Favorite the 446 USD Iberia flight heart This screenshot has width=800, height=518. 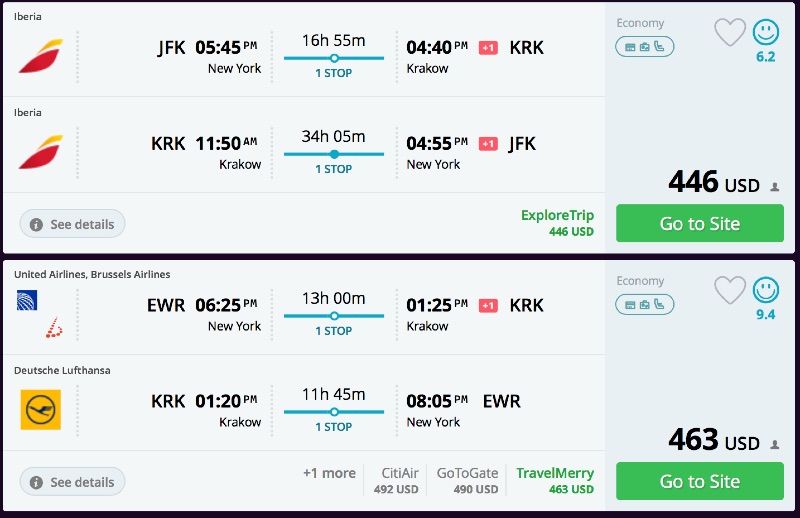(730, 32)
